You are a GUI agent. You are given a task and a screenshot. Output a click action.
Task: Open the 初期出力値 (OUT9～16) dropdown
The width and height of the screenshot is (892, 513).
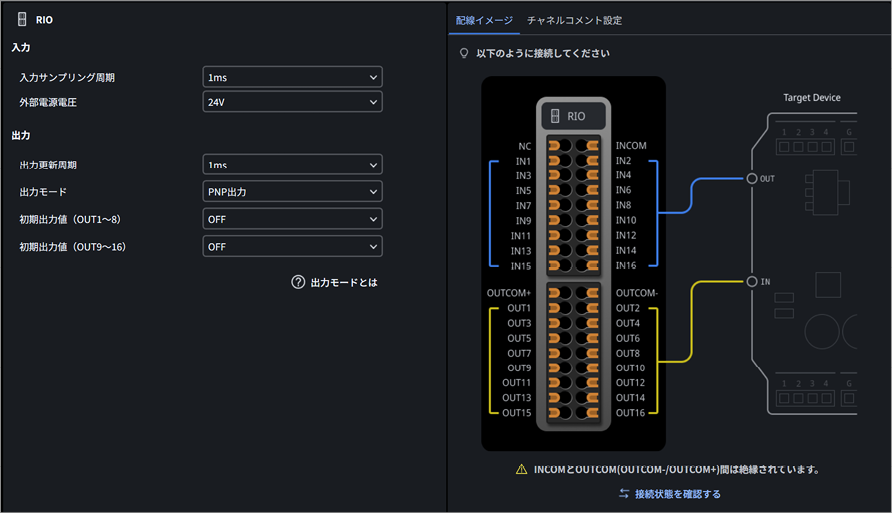click(x=292, y=247)
